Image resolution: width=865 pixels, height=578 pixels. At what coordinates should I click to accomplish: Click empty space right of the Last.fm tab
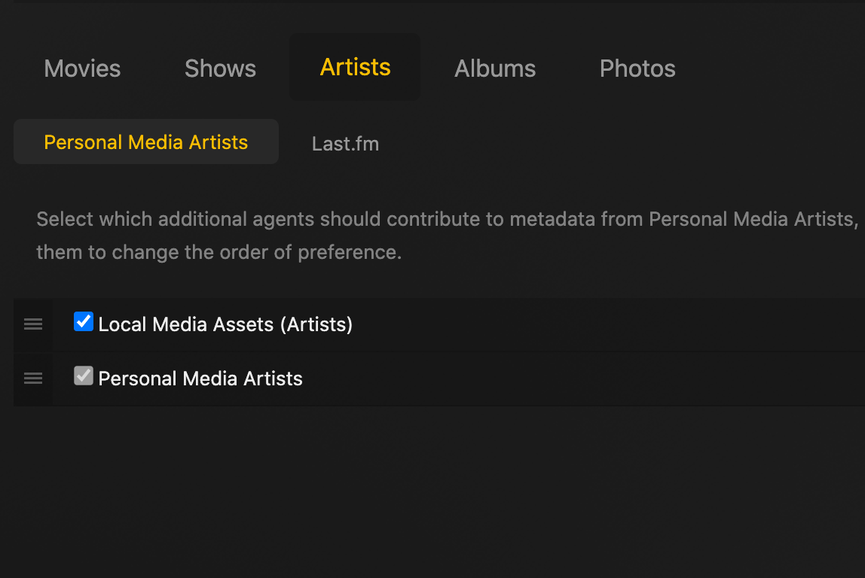tap(620, 143)
